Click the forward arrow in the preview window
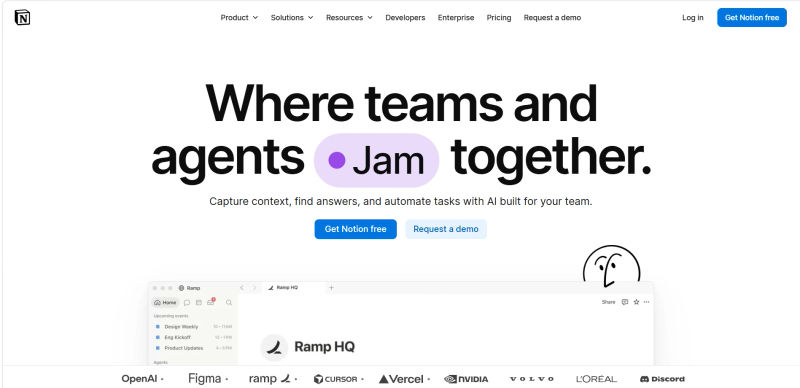 (x=254, y=288)
